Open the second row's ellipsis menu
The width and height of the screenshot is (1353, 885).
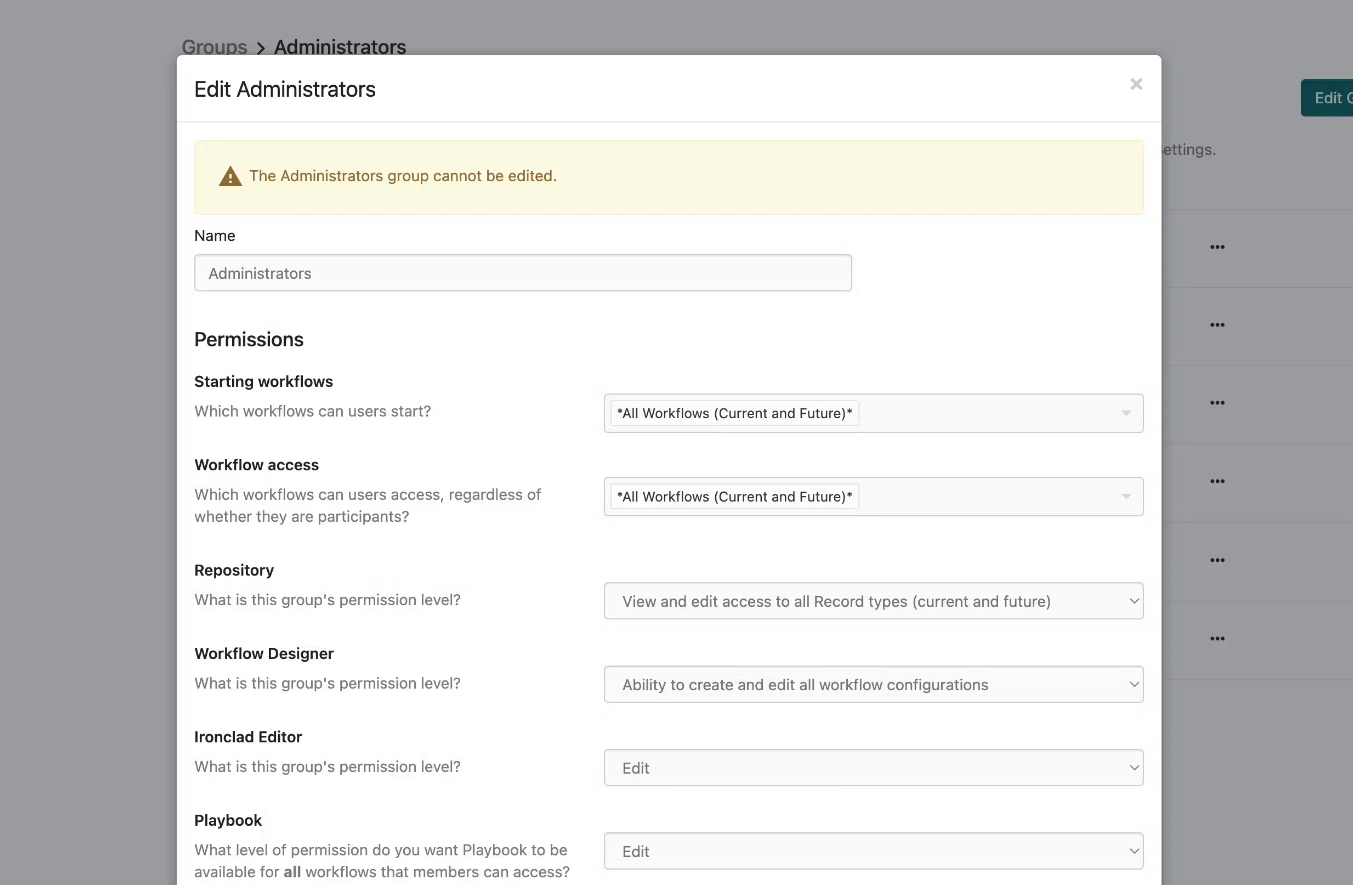point(1217,325)
